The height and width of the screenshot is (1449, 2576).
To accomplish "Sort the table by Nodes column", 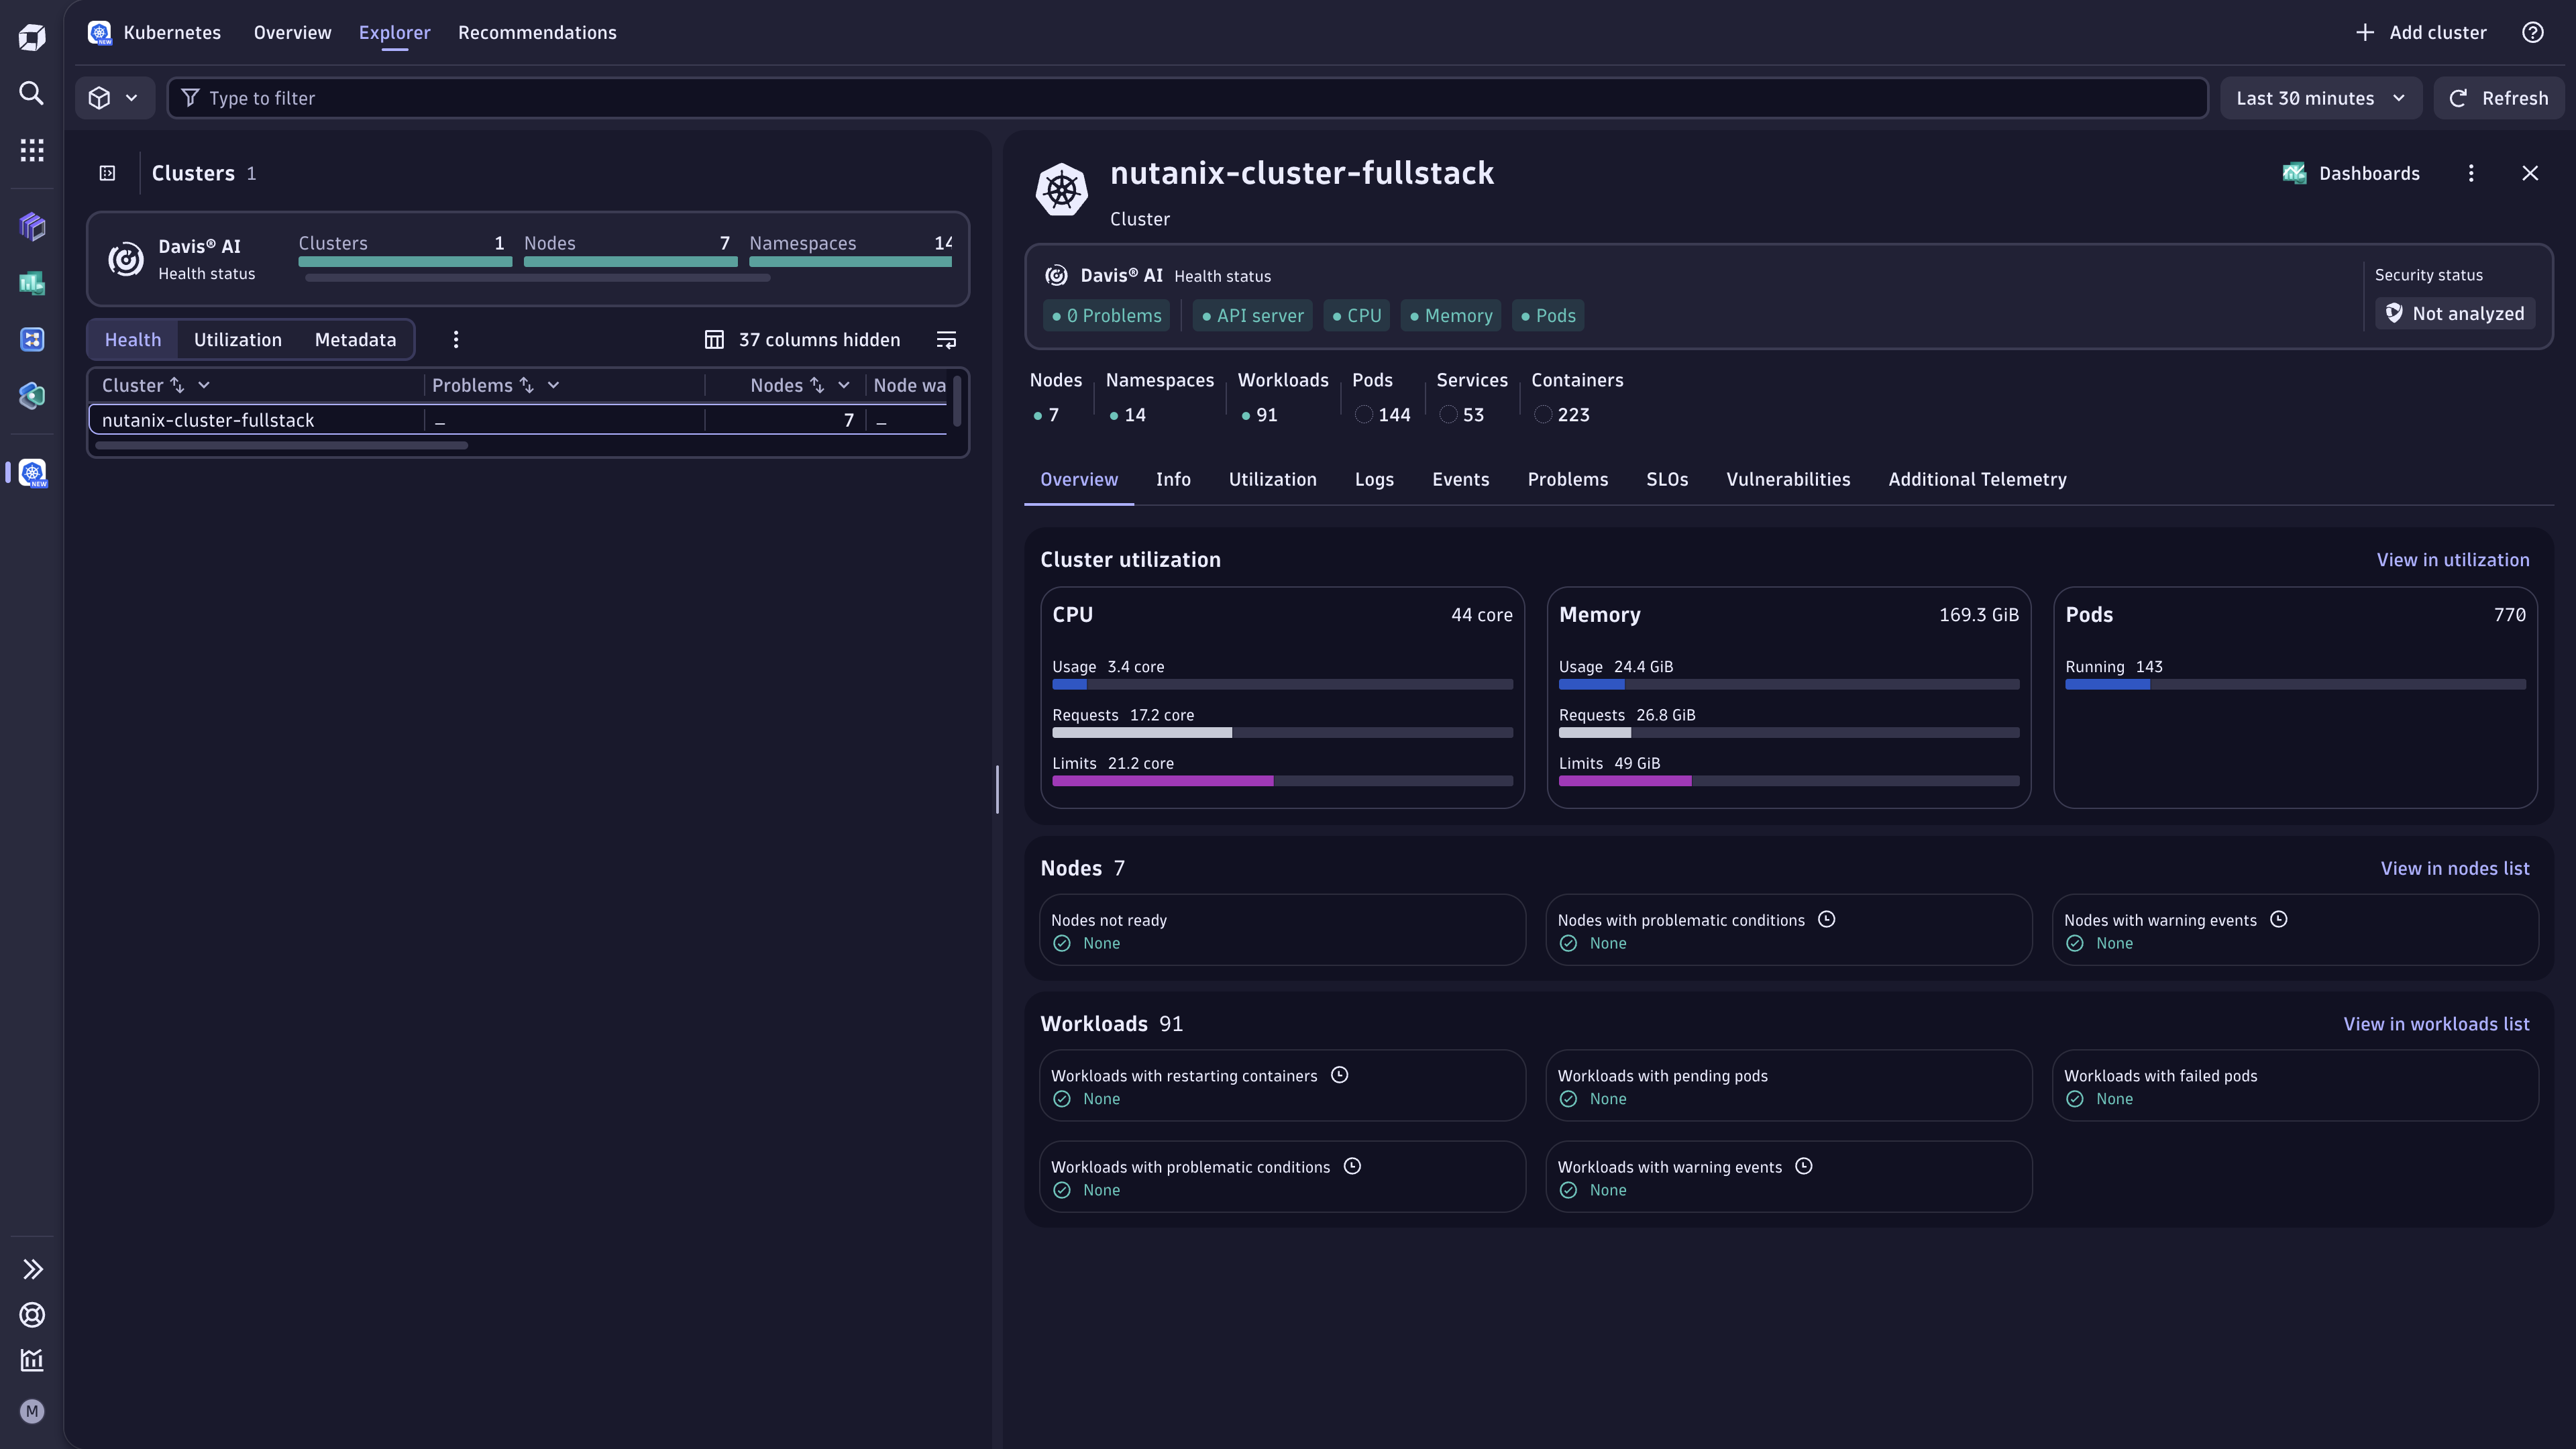I will [817, 386].
